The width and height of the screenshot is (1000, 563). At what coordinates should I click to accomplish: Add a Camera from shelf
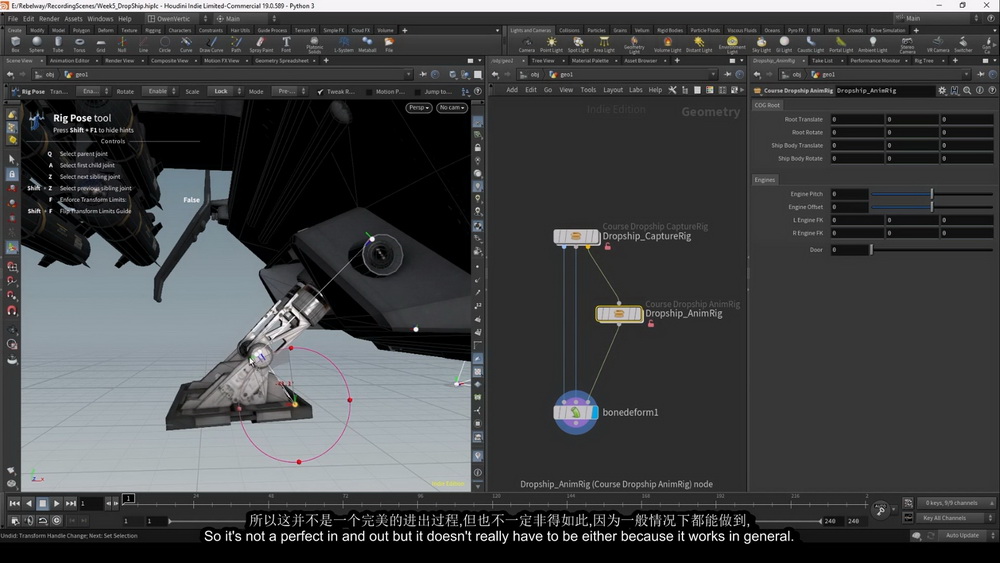tap(527, 45)
